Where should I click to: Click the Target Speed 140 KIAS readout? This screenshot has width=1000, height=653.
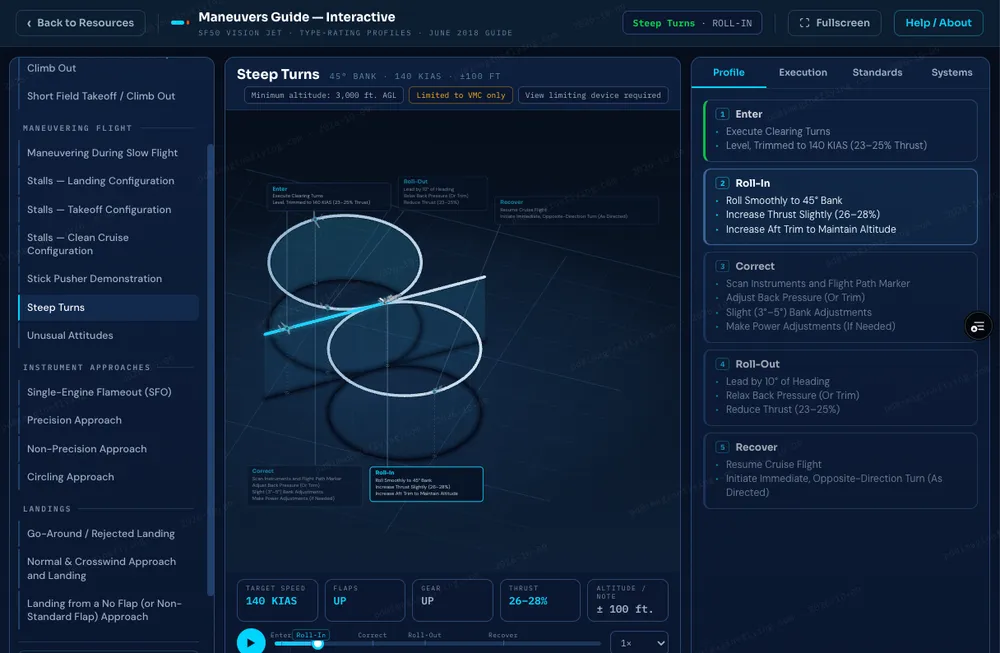(x=277, y=600)
